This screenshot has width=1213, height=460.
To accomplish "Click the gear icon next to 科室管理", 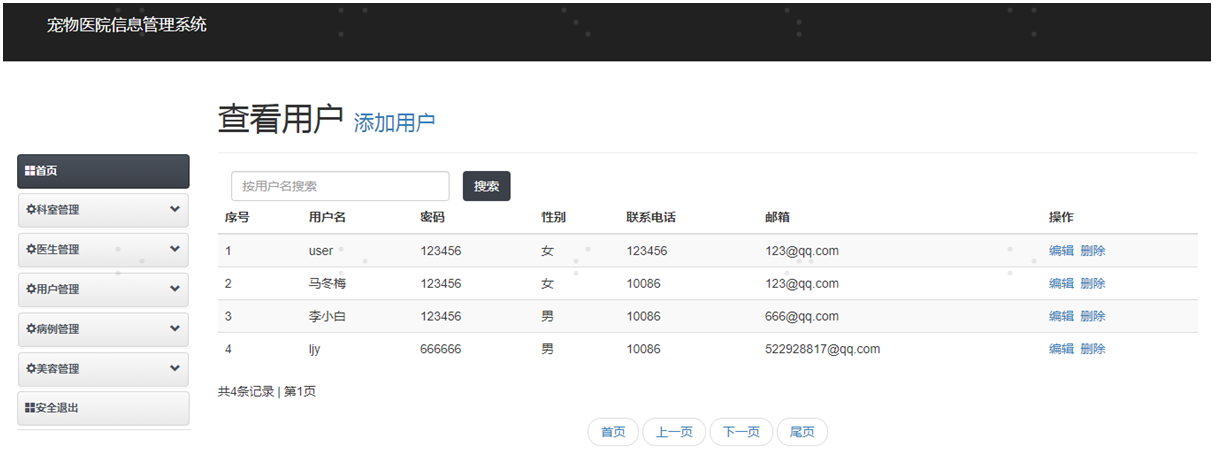I will pyautogui.click(x=31, y=210).
